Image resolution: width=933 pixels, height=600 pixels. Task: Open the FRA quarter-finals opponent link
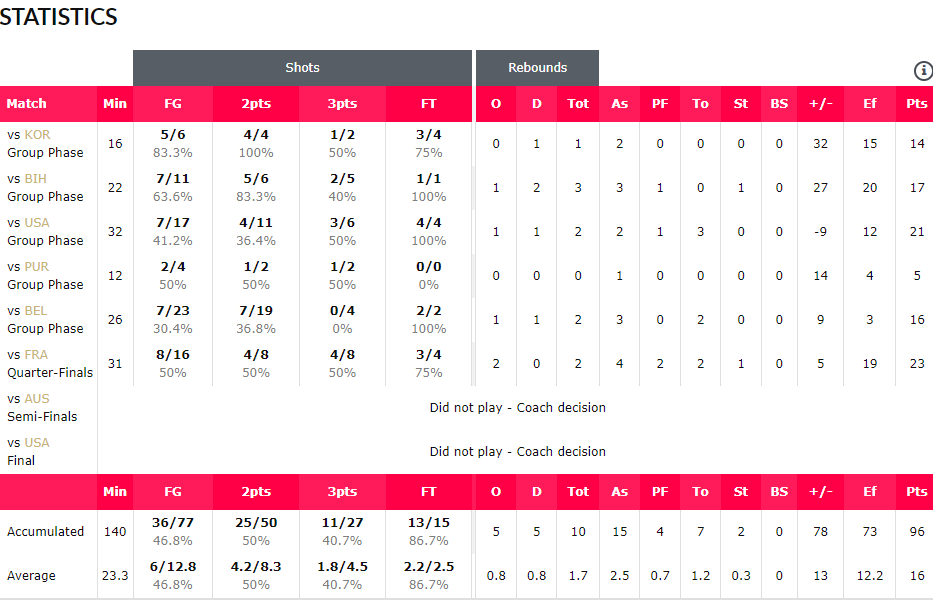click(36, 355)
